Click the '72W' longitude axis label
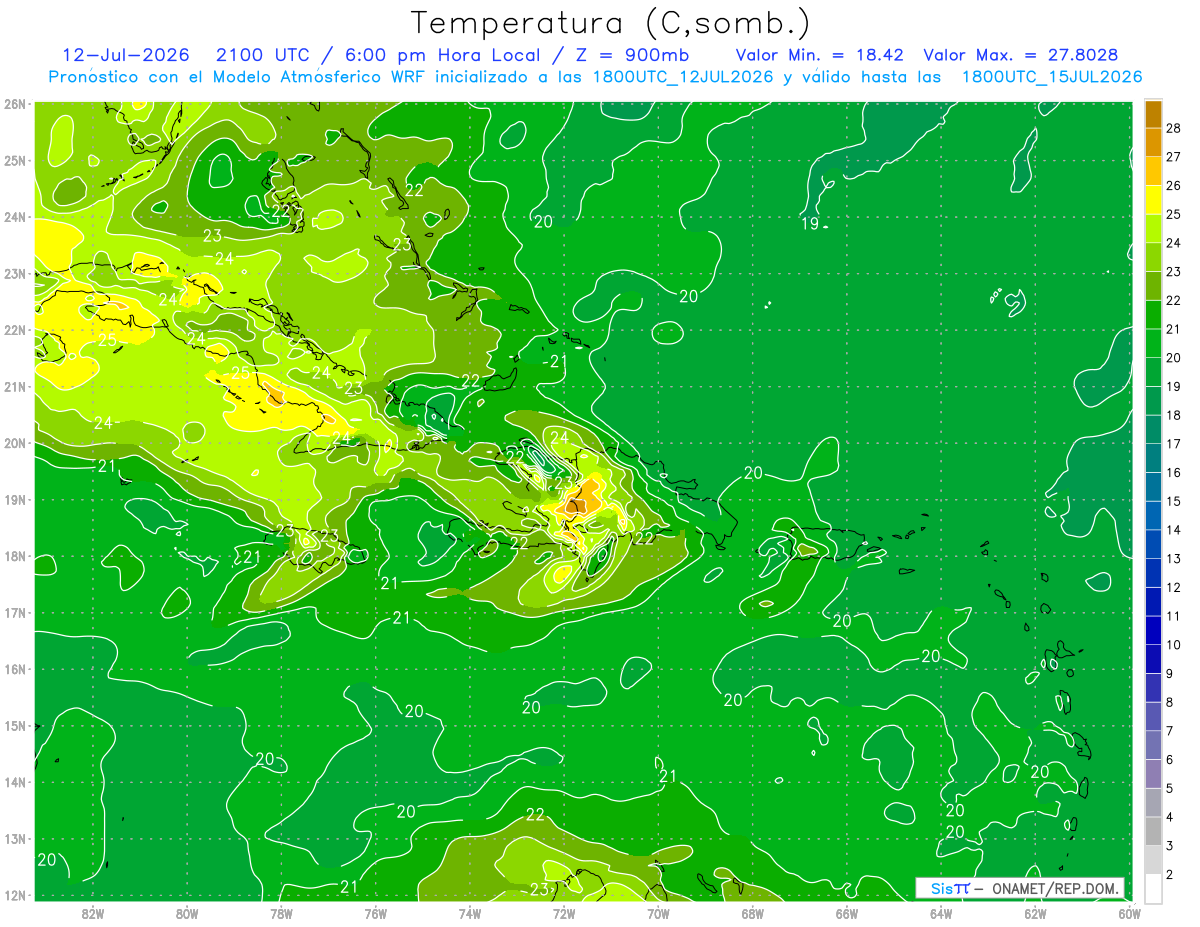 pos(563,912)
